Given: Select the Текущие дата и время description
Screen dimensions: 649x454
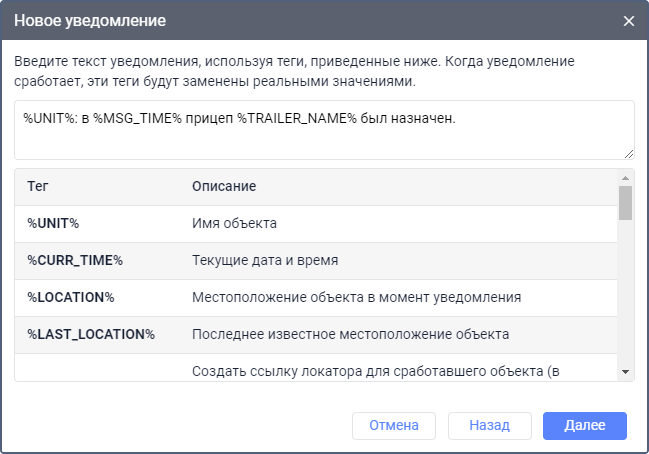Looking at the screenshot, I should [x=265, y=260].
